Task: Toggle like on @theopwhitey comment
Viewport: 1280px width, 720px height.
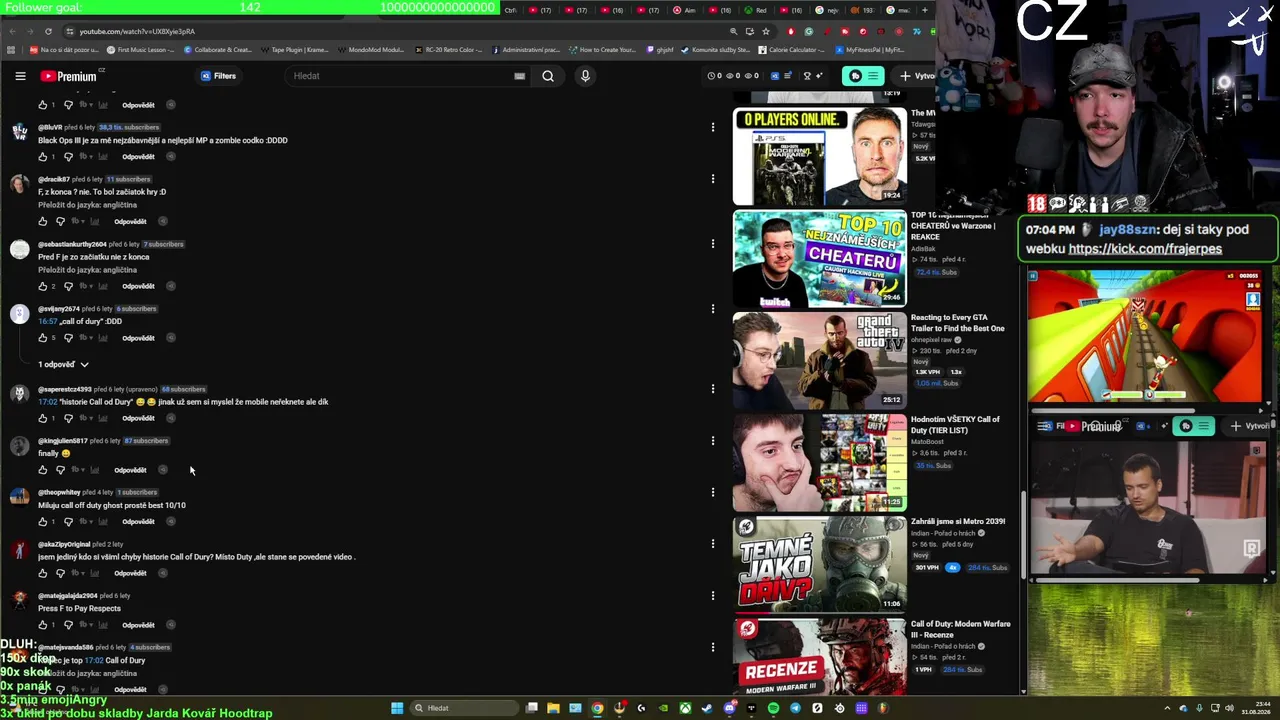Action: click(43, 522)
